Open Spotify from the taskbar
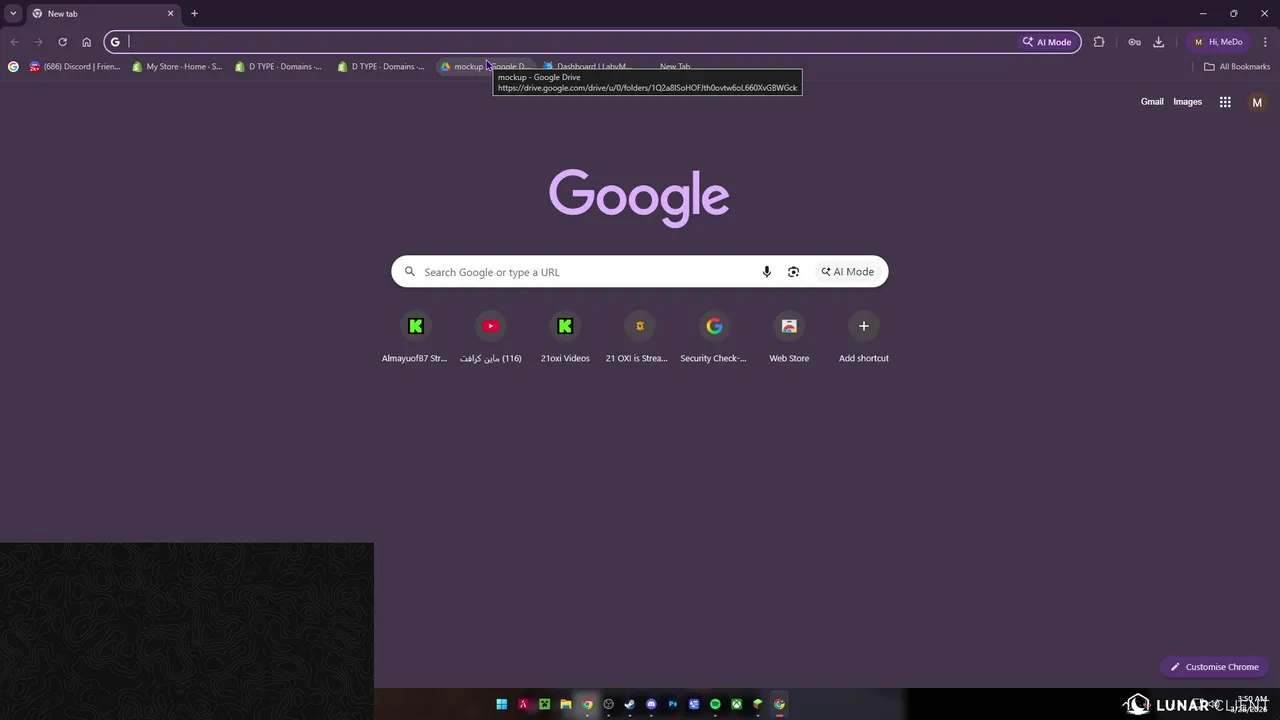Viewport: 1280px width, 720px height. (x=715, y=705)
